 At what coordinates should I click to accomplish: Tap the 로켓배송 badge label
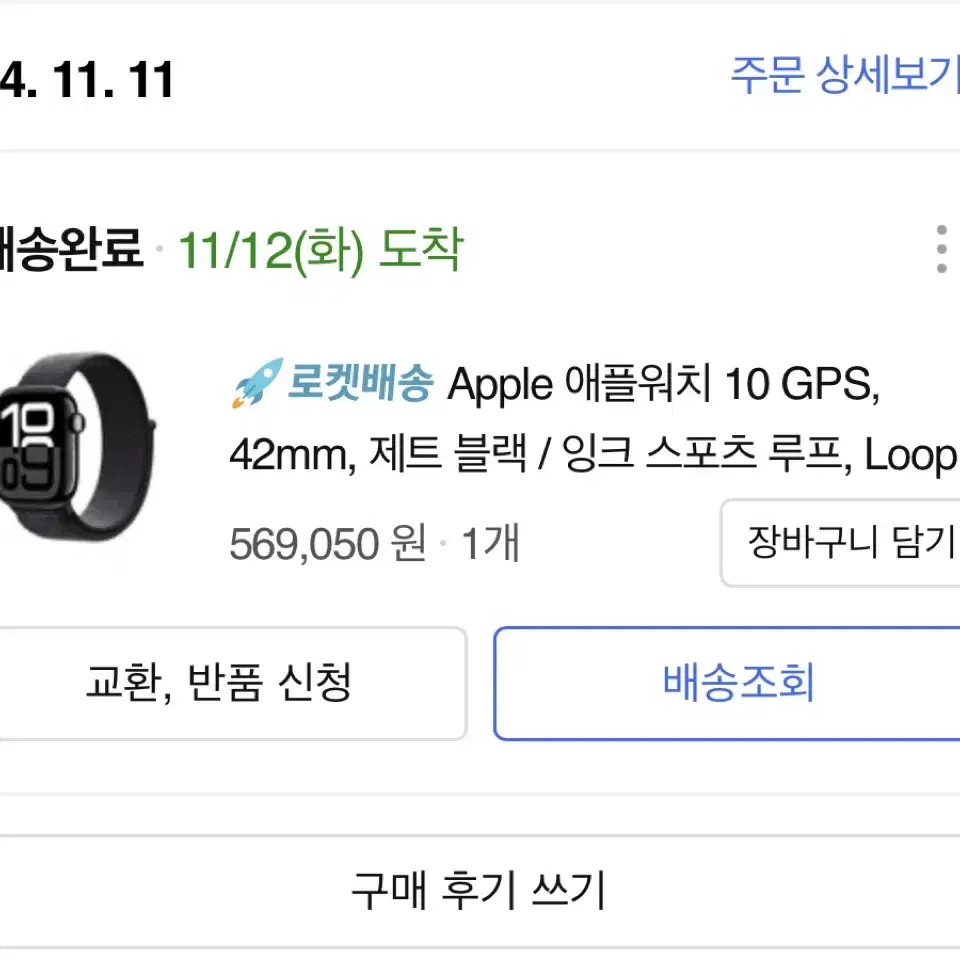pyautogui.click(x=361, y=383)
